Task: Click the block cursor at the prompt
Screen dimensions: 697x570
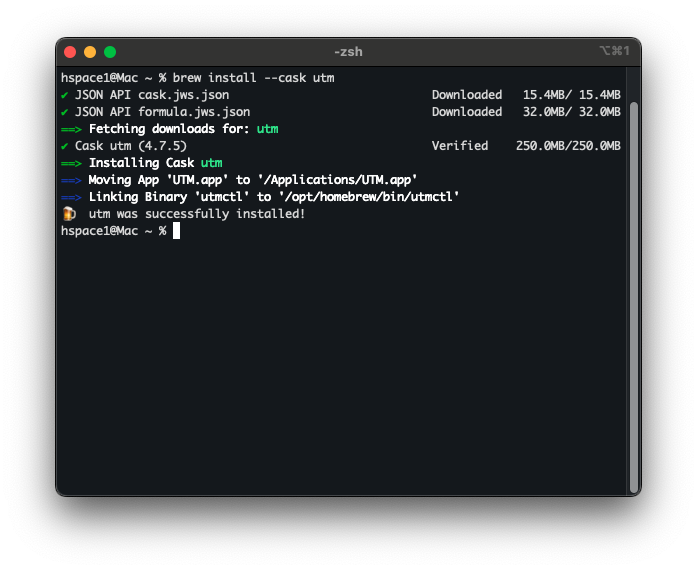Action: [x=177, y=231]
